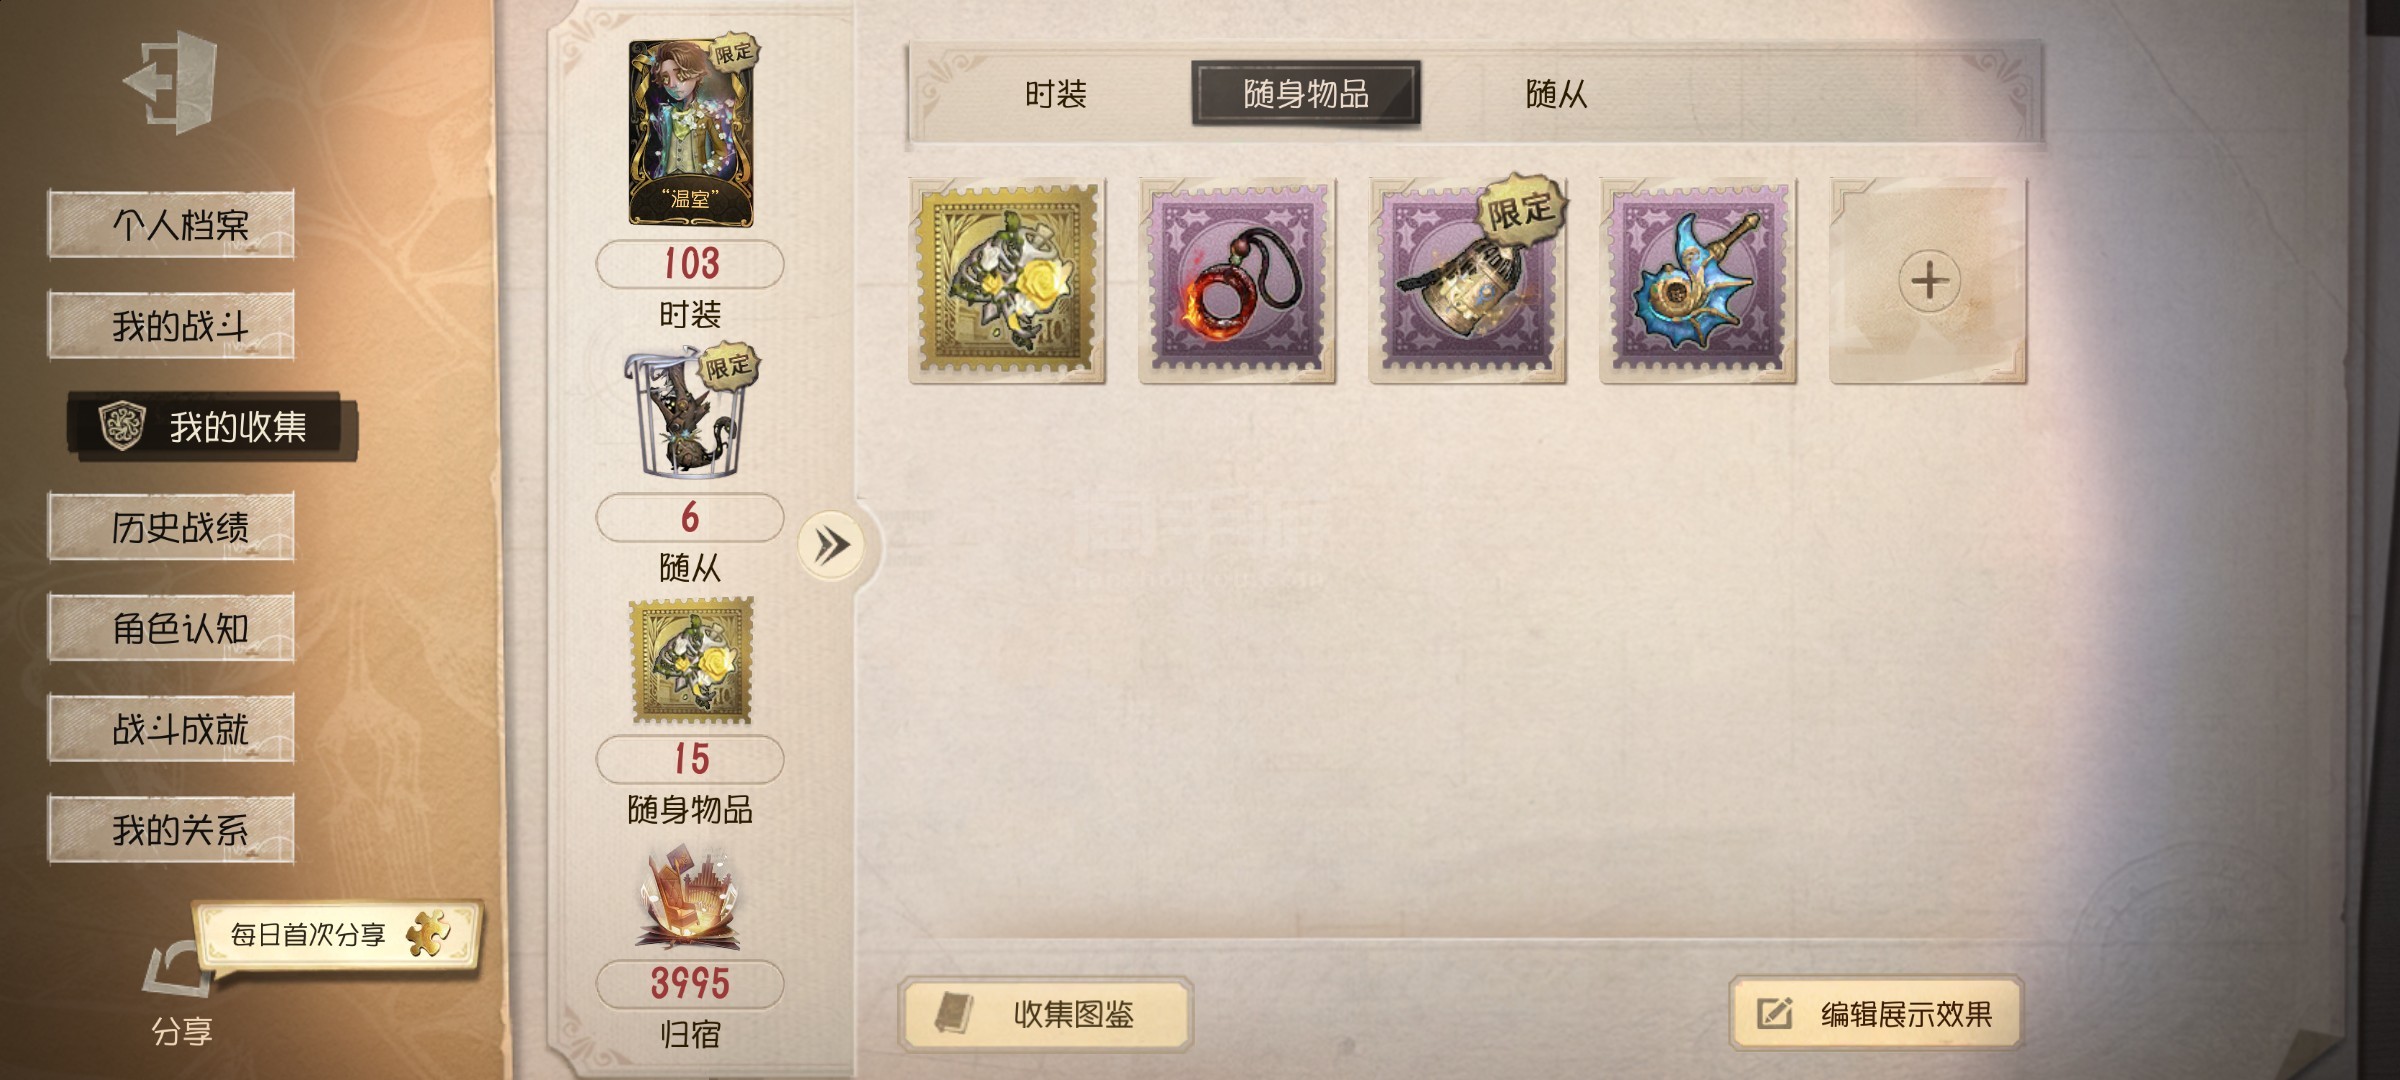Screen dimensions: 2400x1080
Task: Click 编辑展示效果 edit button
Action: (1876, 1014)
